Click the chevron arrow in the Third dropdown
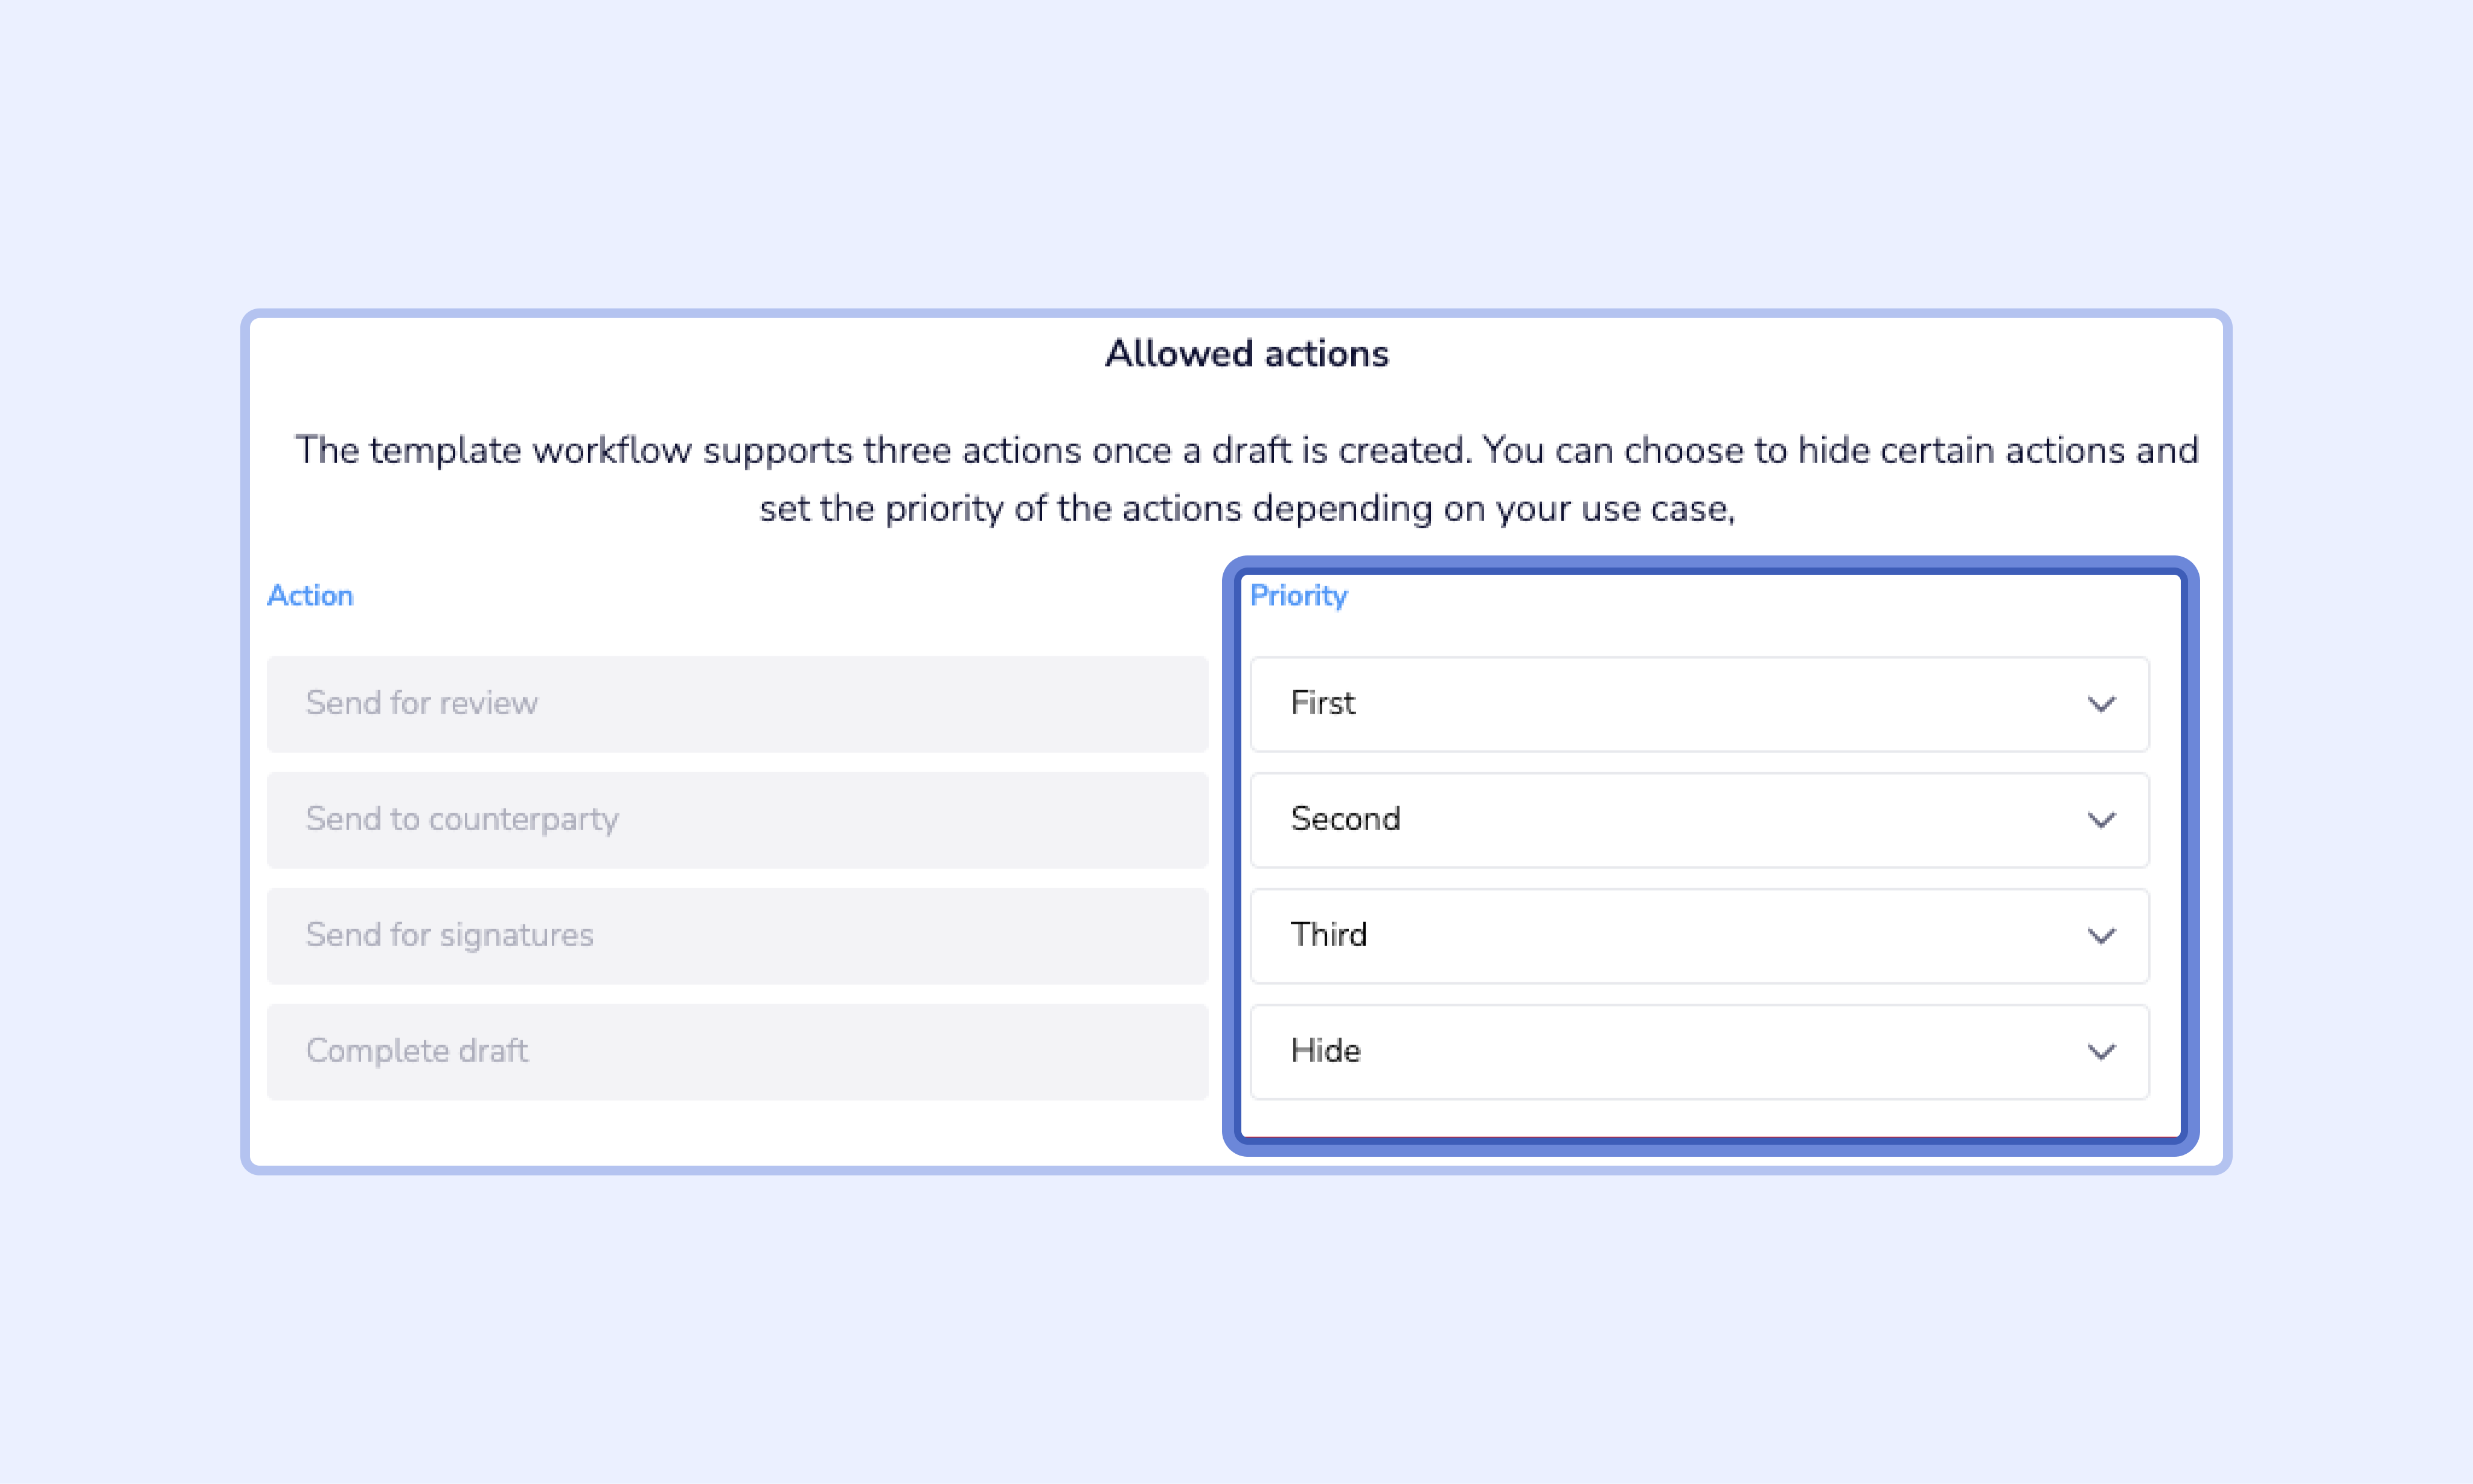This screenshot has width=2473, height=1484. pyautogui.click(x=2101, y=936)
